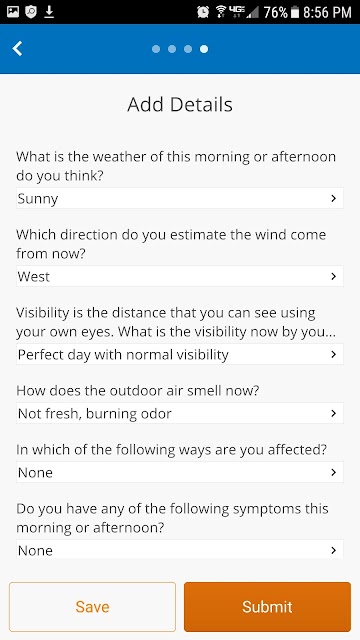
Task: Tap the download notification icon
Action: (49, 12)
